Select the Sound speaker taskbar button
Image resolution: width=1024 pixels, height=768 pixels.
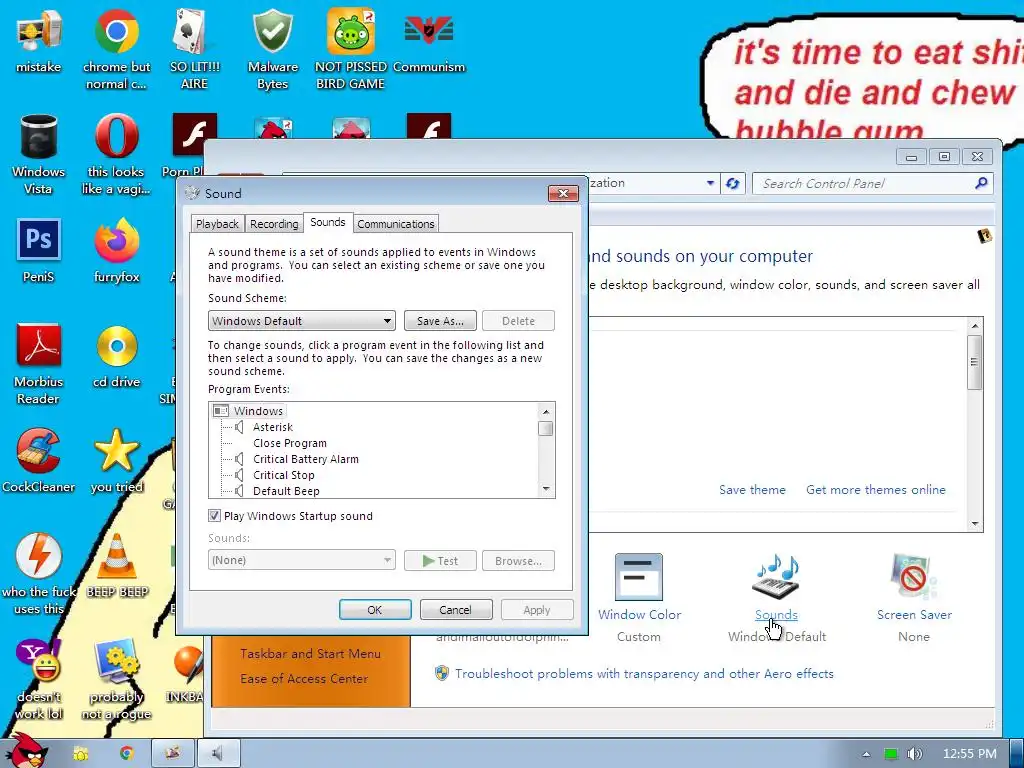(219, 754)
